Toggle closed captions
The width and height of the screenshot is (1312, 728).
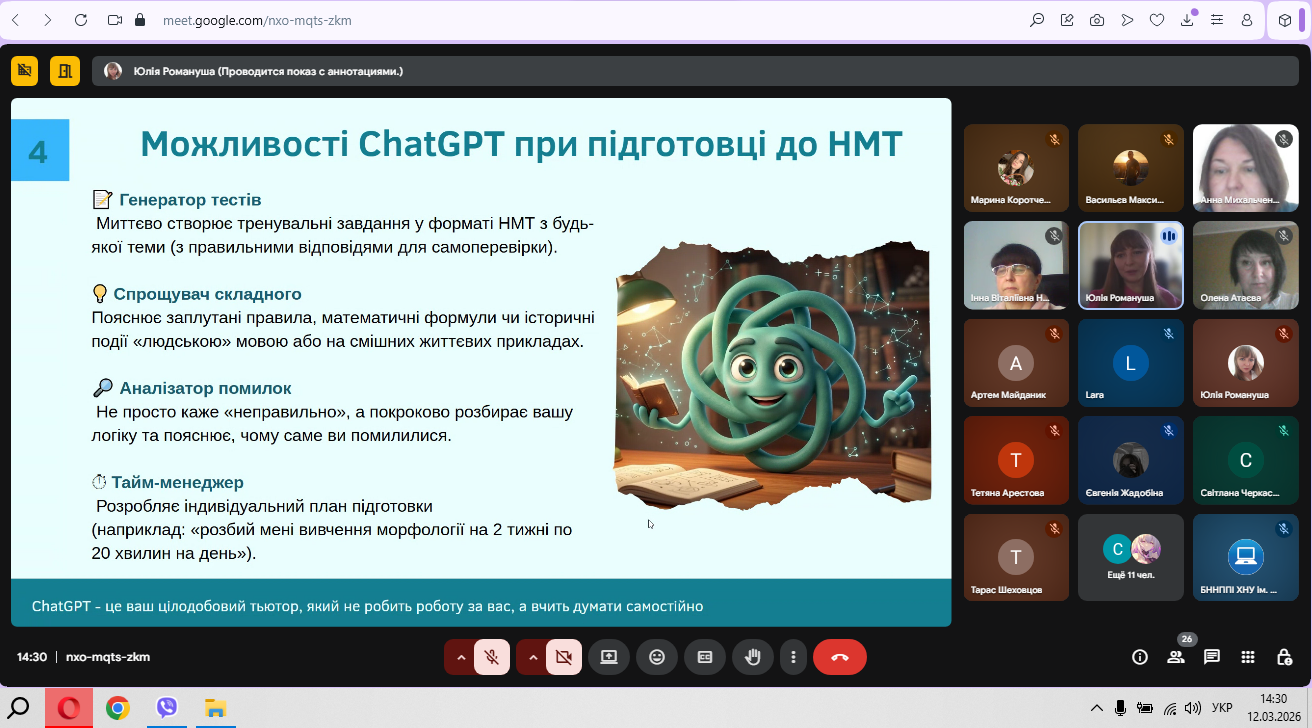click(x=705, y=657)
